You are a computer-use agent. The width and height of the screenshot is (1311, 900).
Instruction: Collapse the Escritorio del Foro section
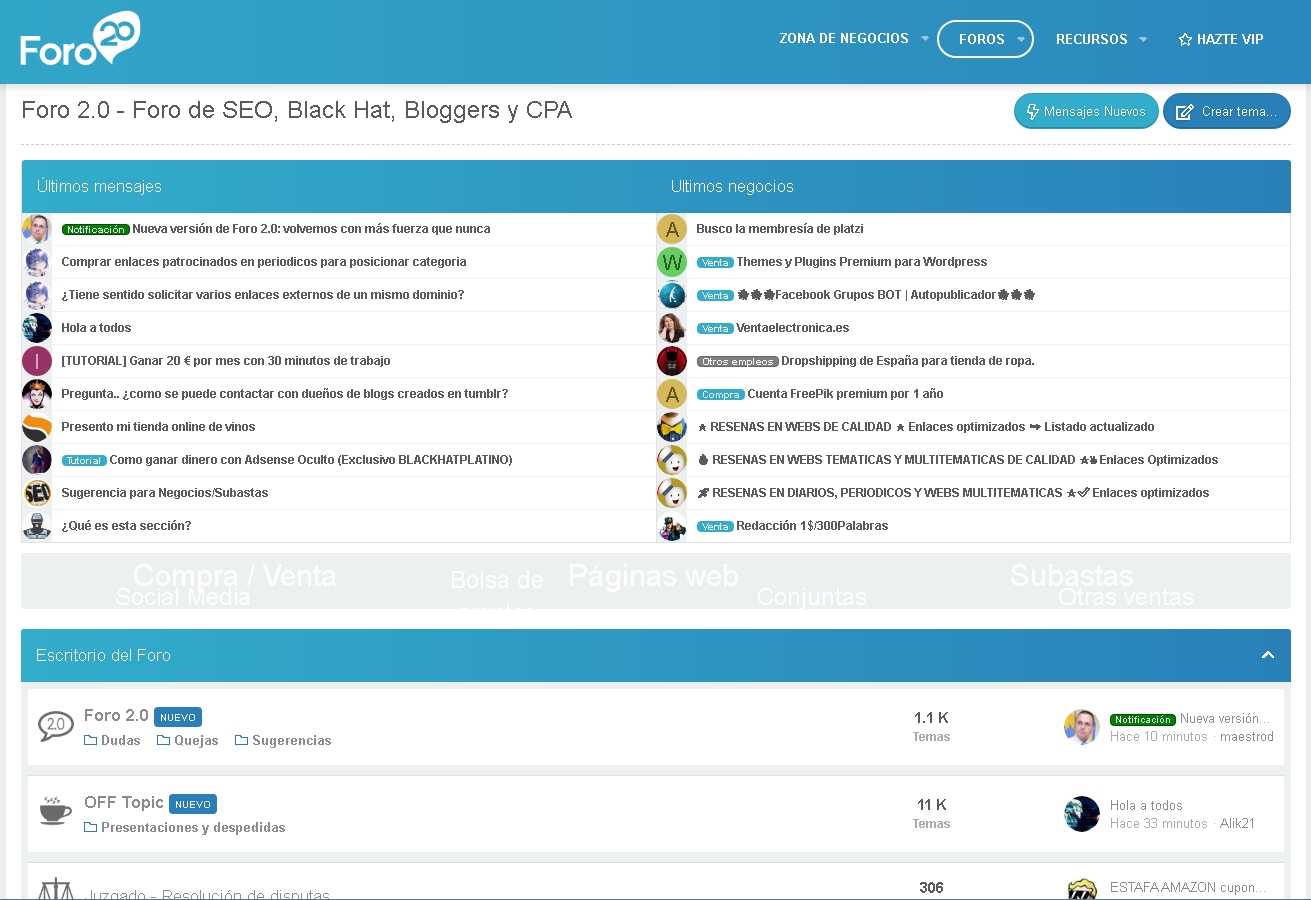tap(1267, 655)
